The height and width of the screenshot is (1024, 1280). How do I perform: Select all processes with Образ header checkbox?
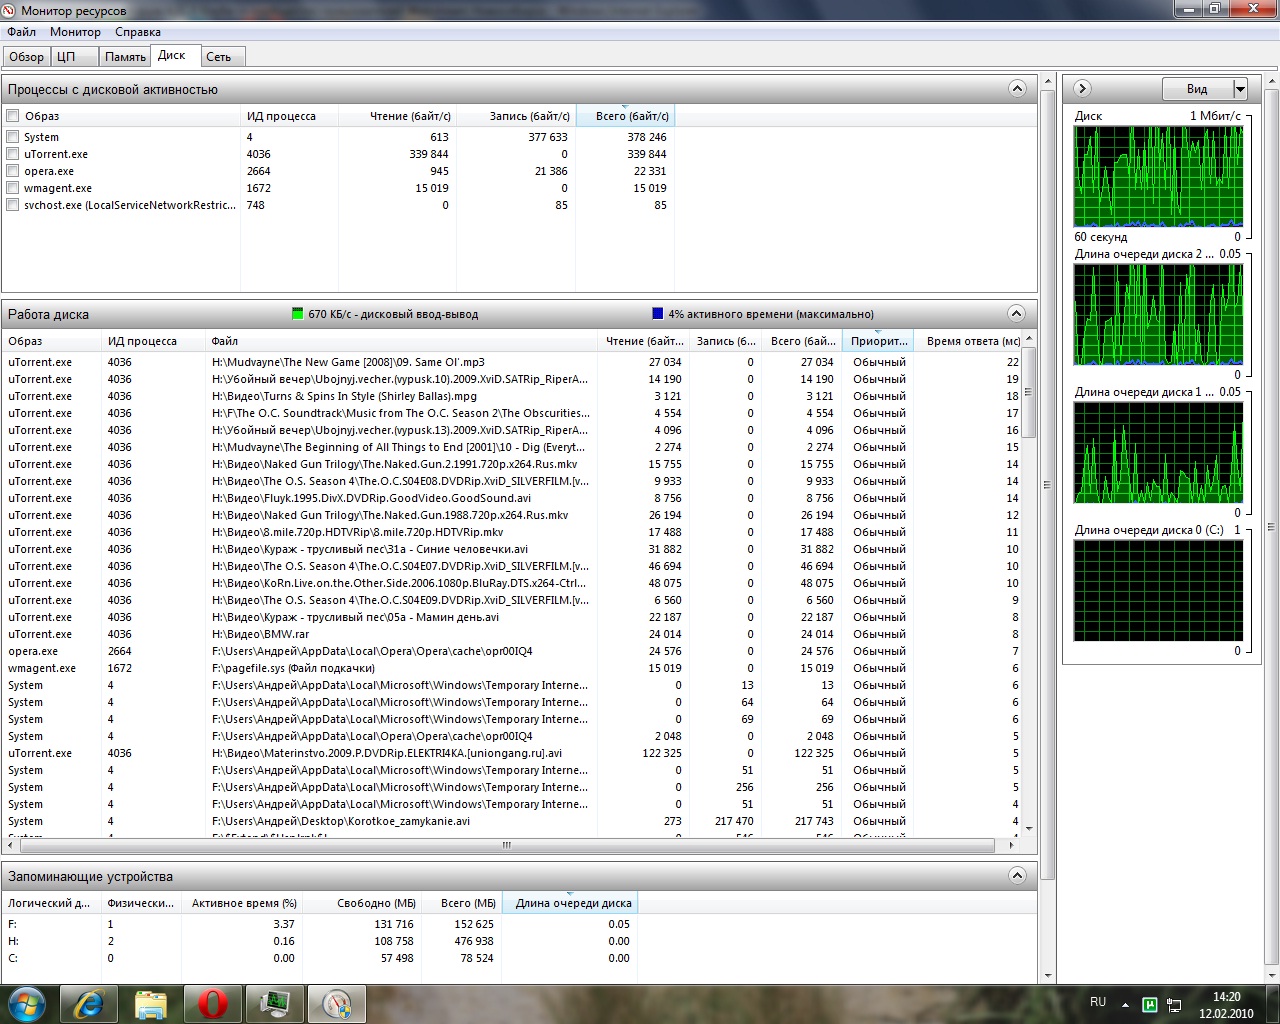[13, 116]
